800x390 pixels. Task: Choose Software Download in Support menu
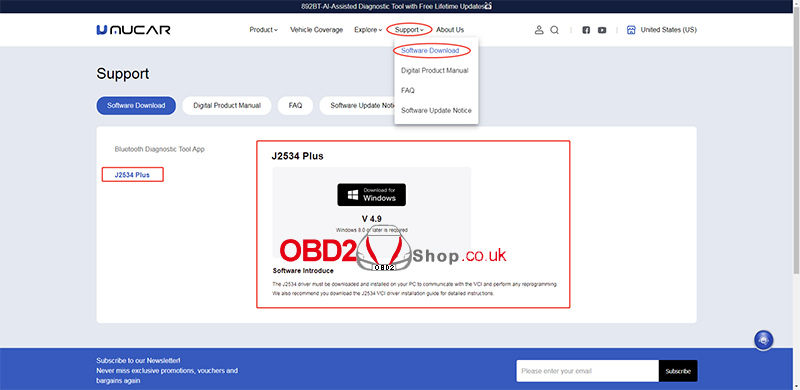430,51
